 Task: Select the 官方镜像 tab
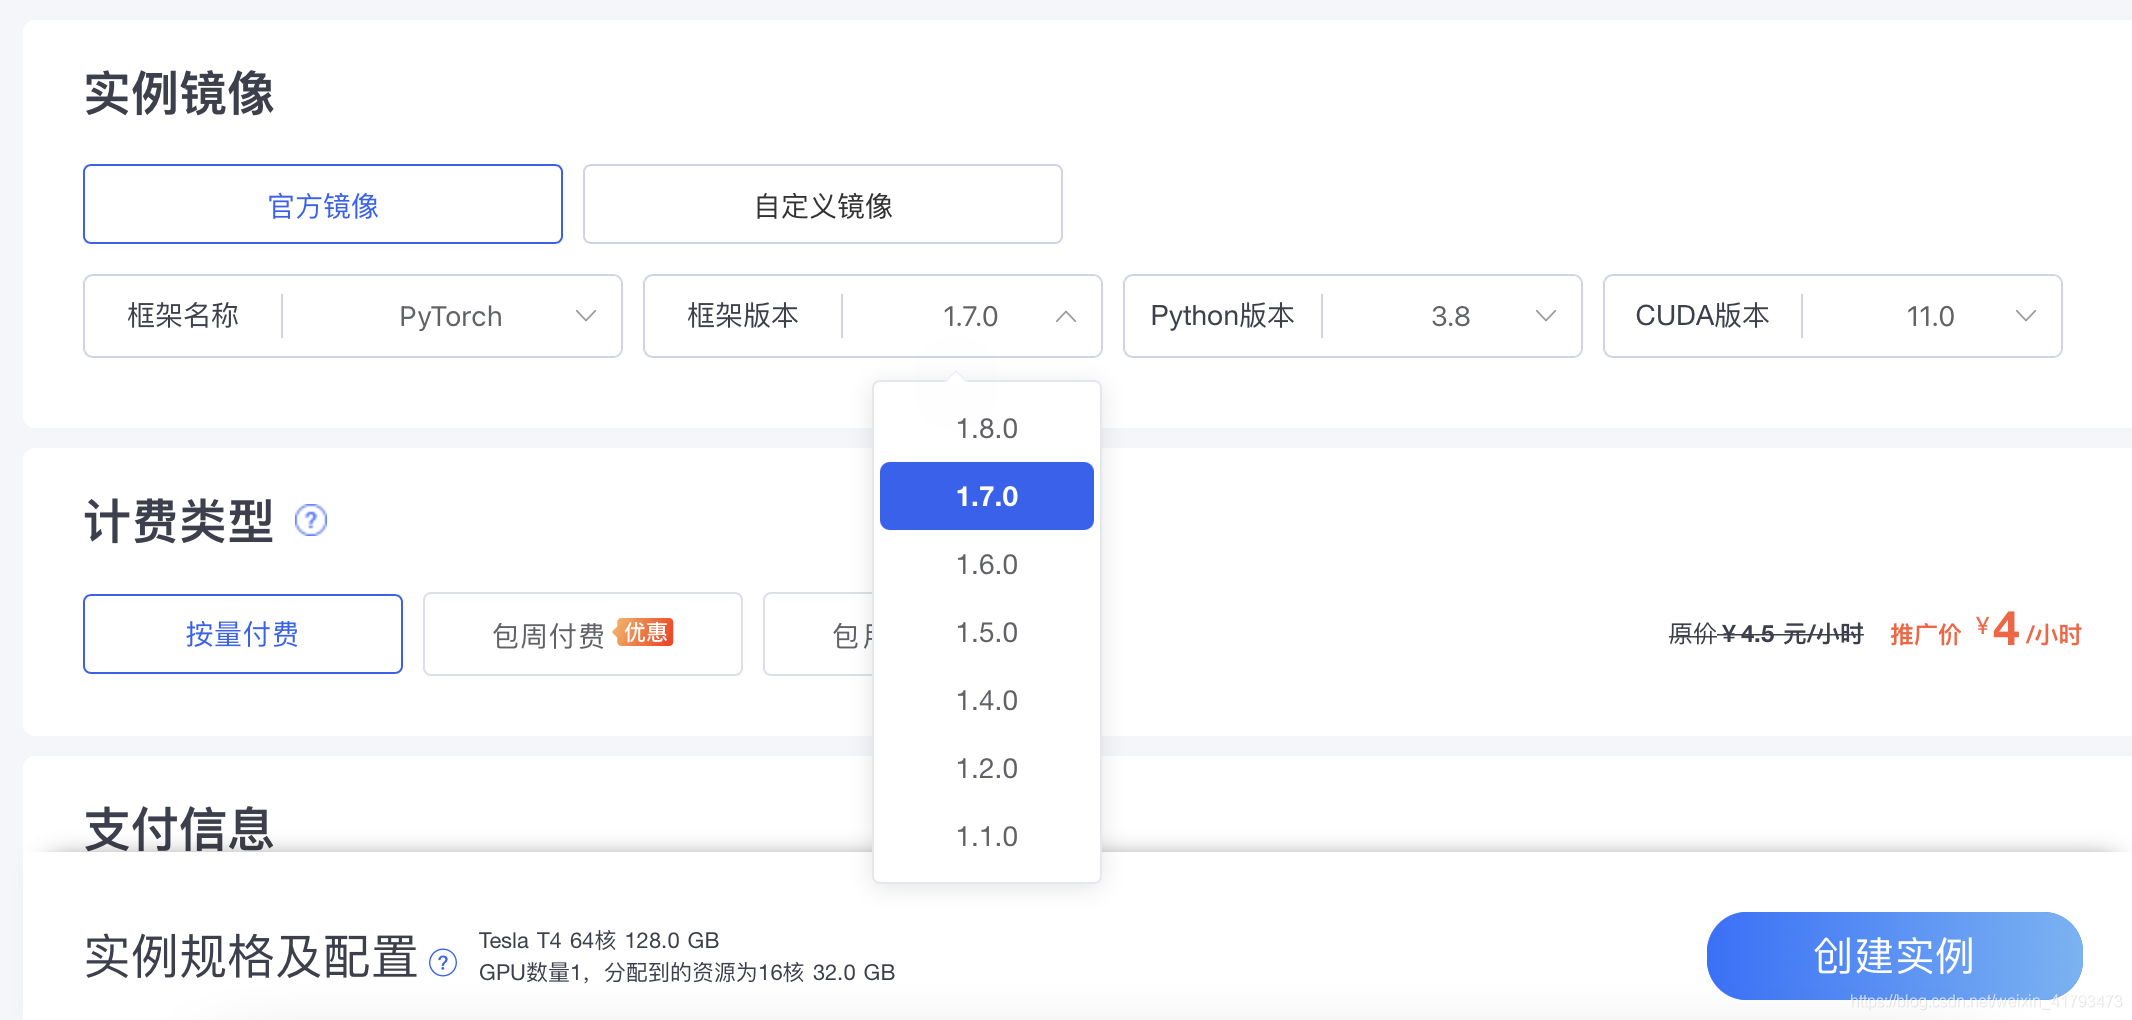click(323, 204)
